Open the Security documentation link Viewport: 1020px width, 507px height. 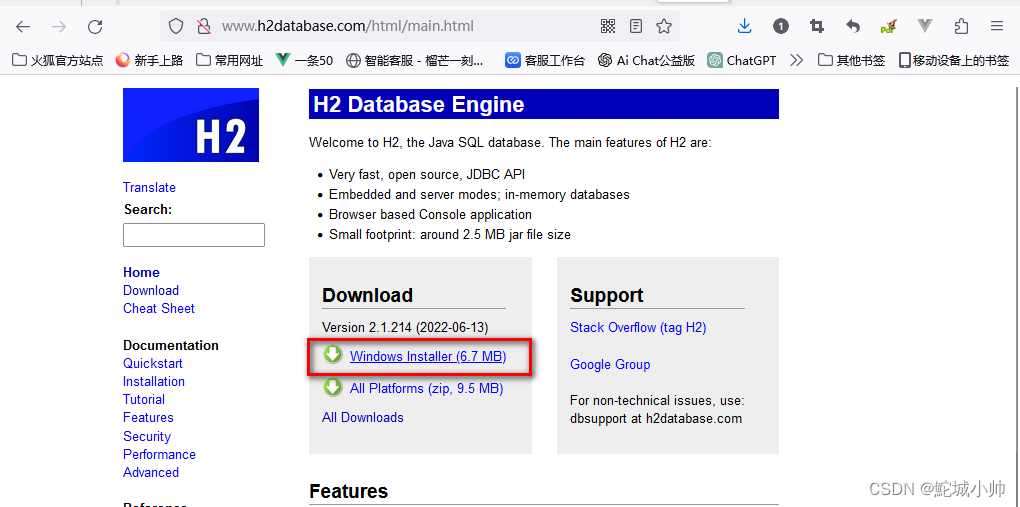pos(147,436)
